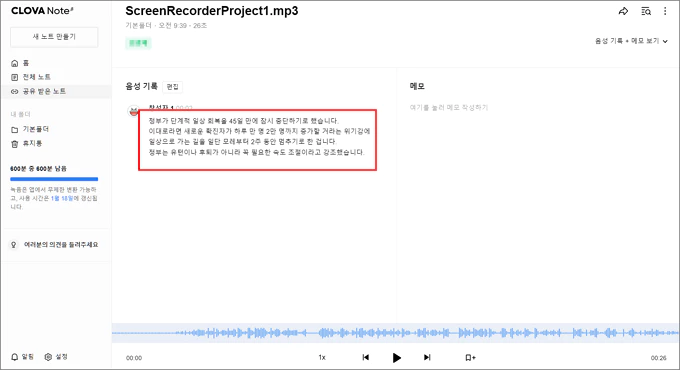Click the lightbulb feedback icon
The image size is (680, 370).
pyautogui.click(x=14, y=245)
